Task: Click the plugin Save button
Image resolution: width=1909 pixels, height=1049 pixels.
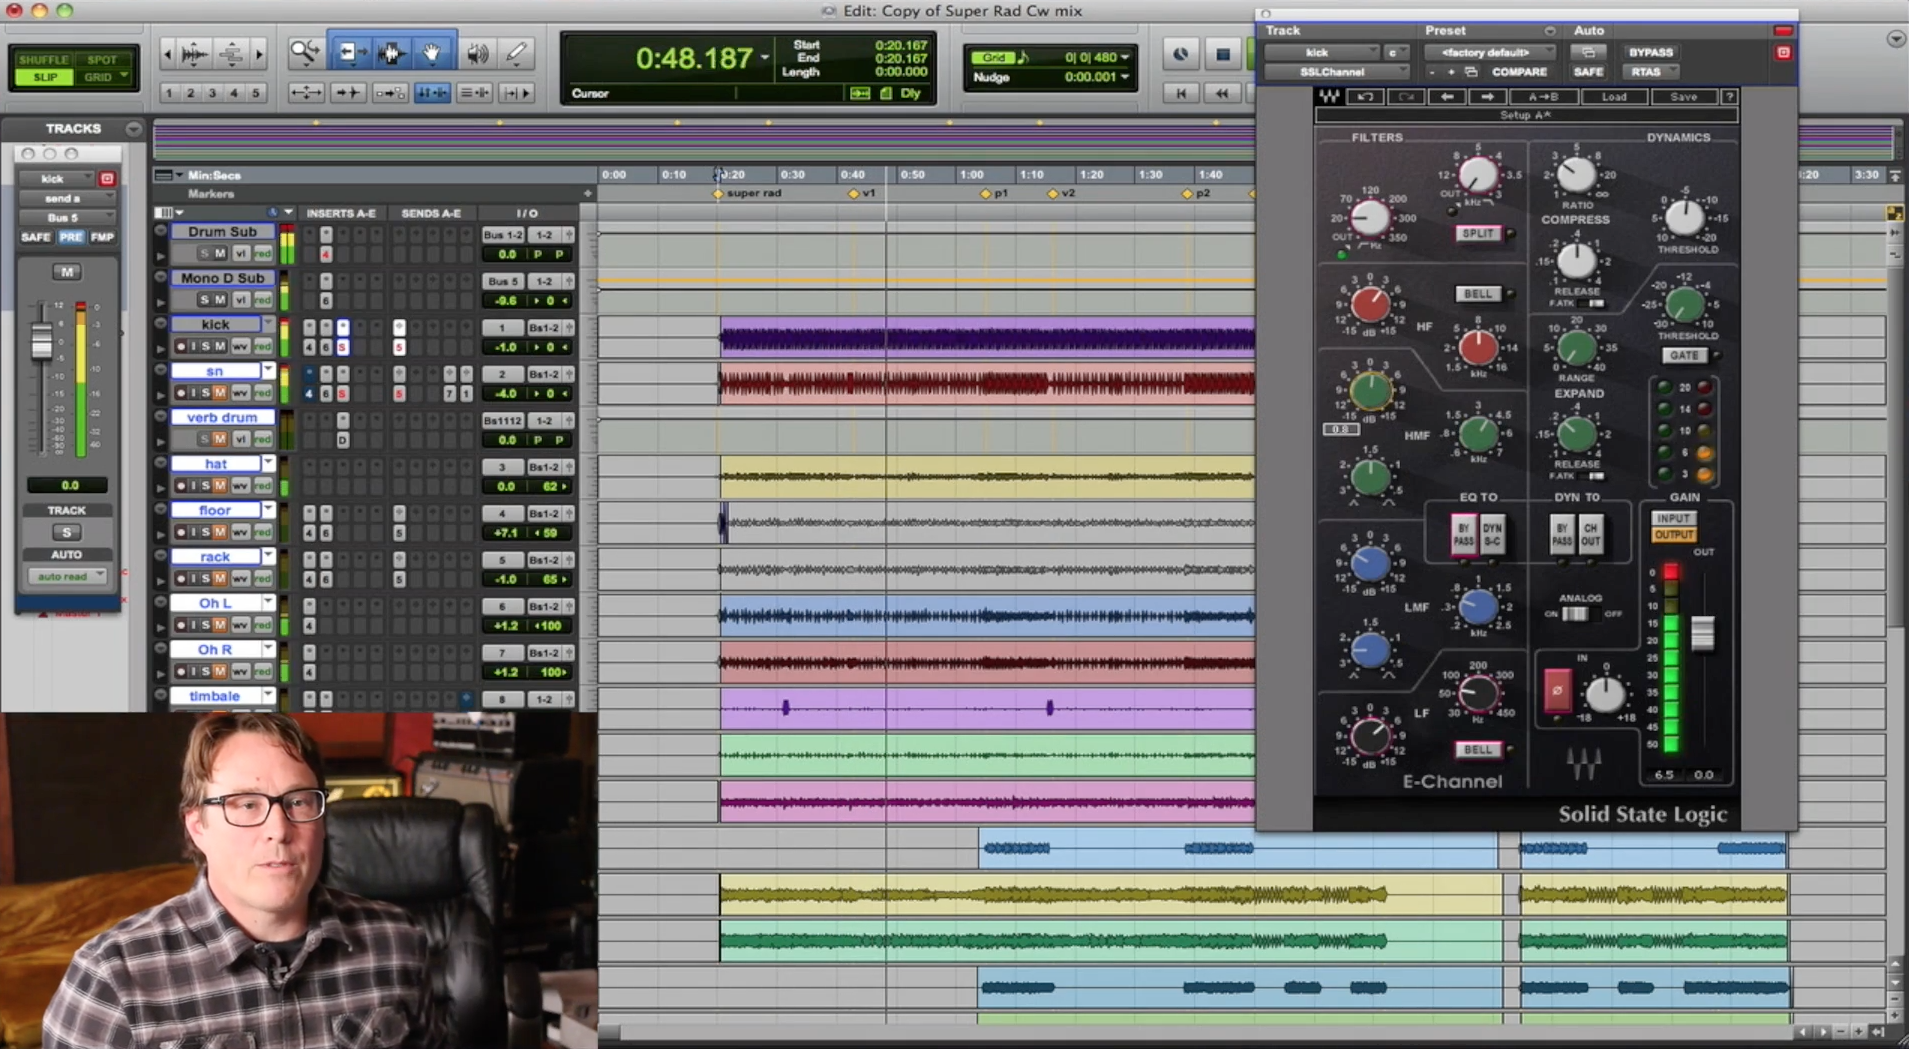Action: click(x=1683, y=97)
